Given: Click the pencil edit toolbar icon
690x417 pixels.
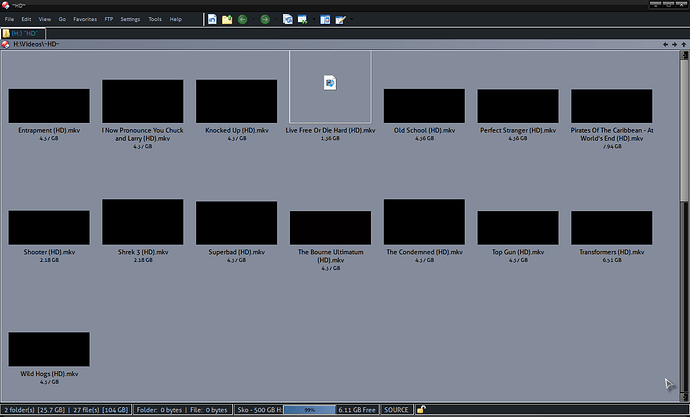Looking at the screenshot, I should (x=341, y=19).
